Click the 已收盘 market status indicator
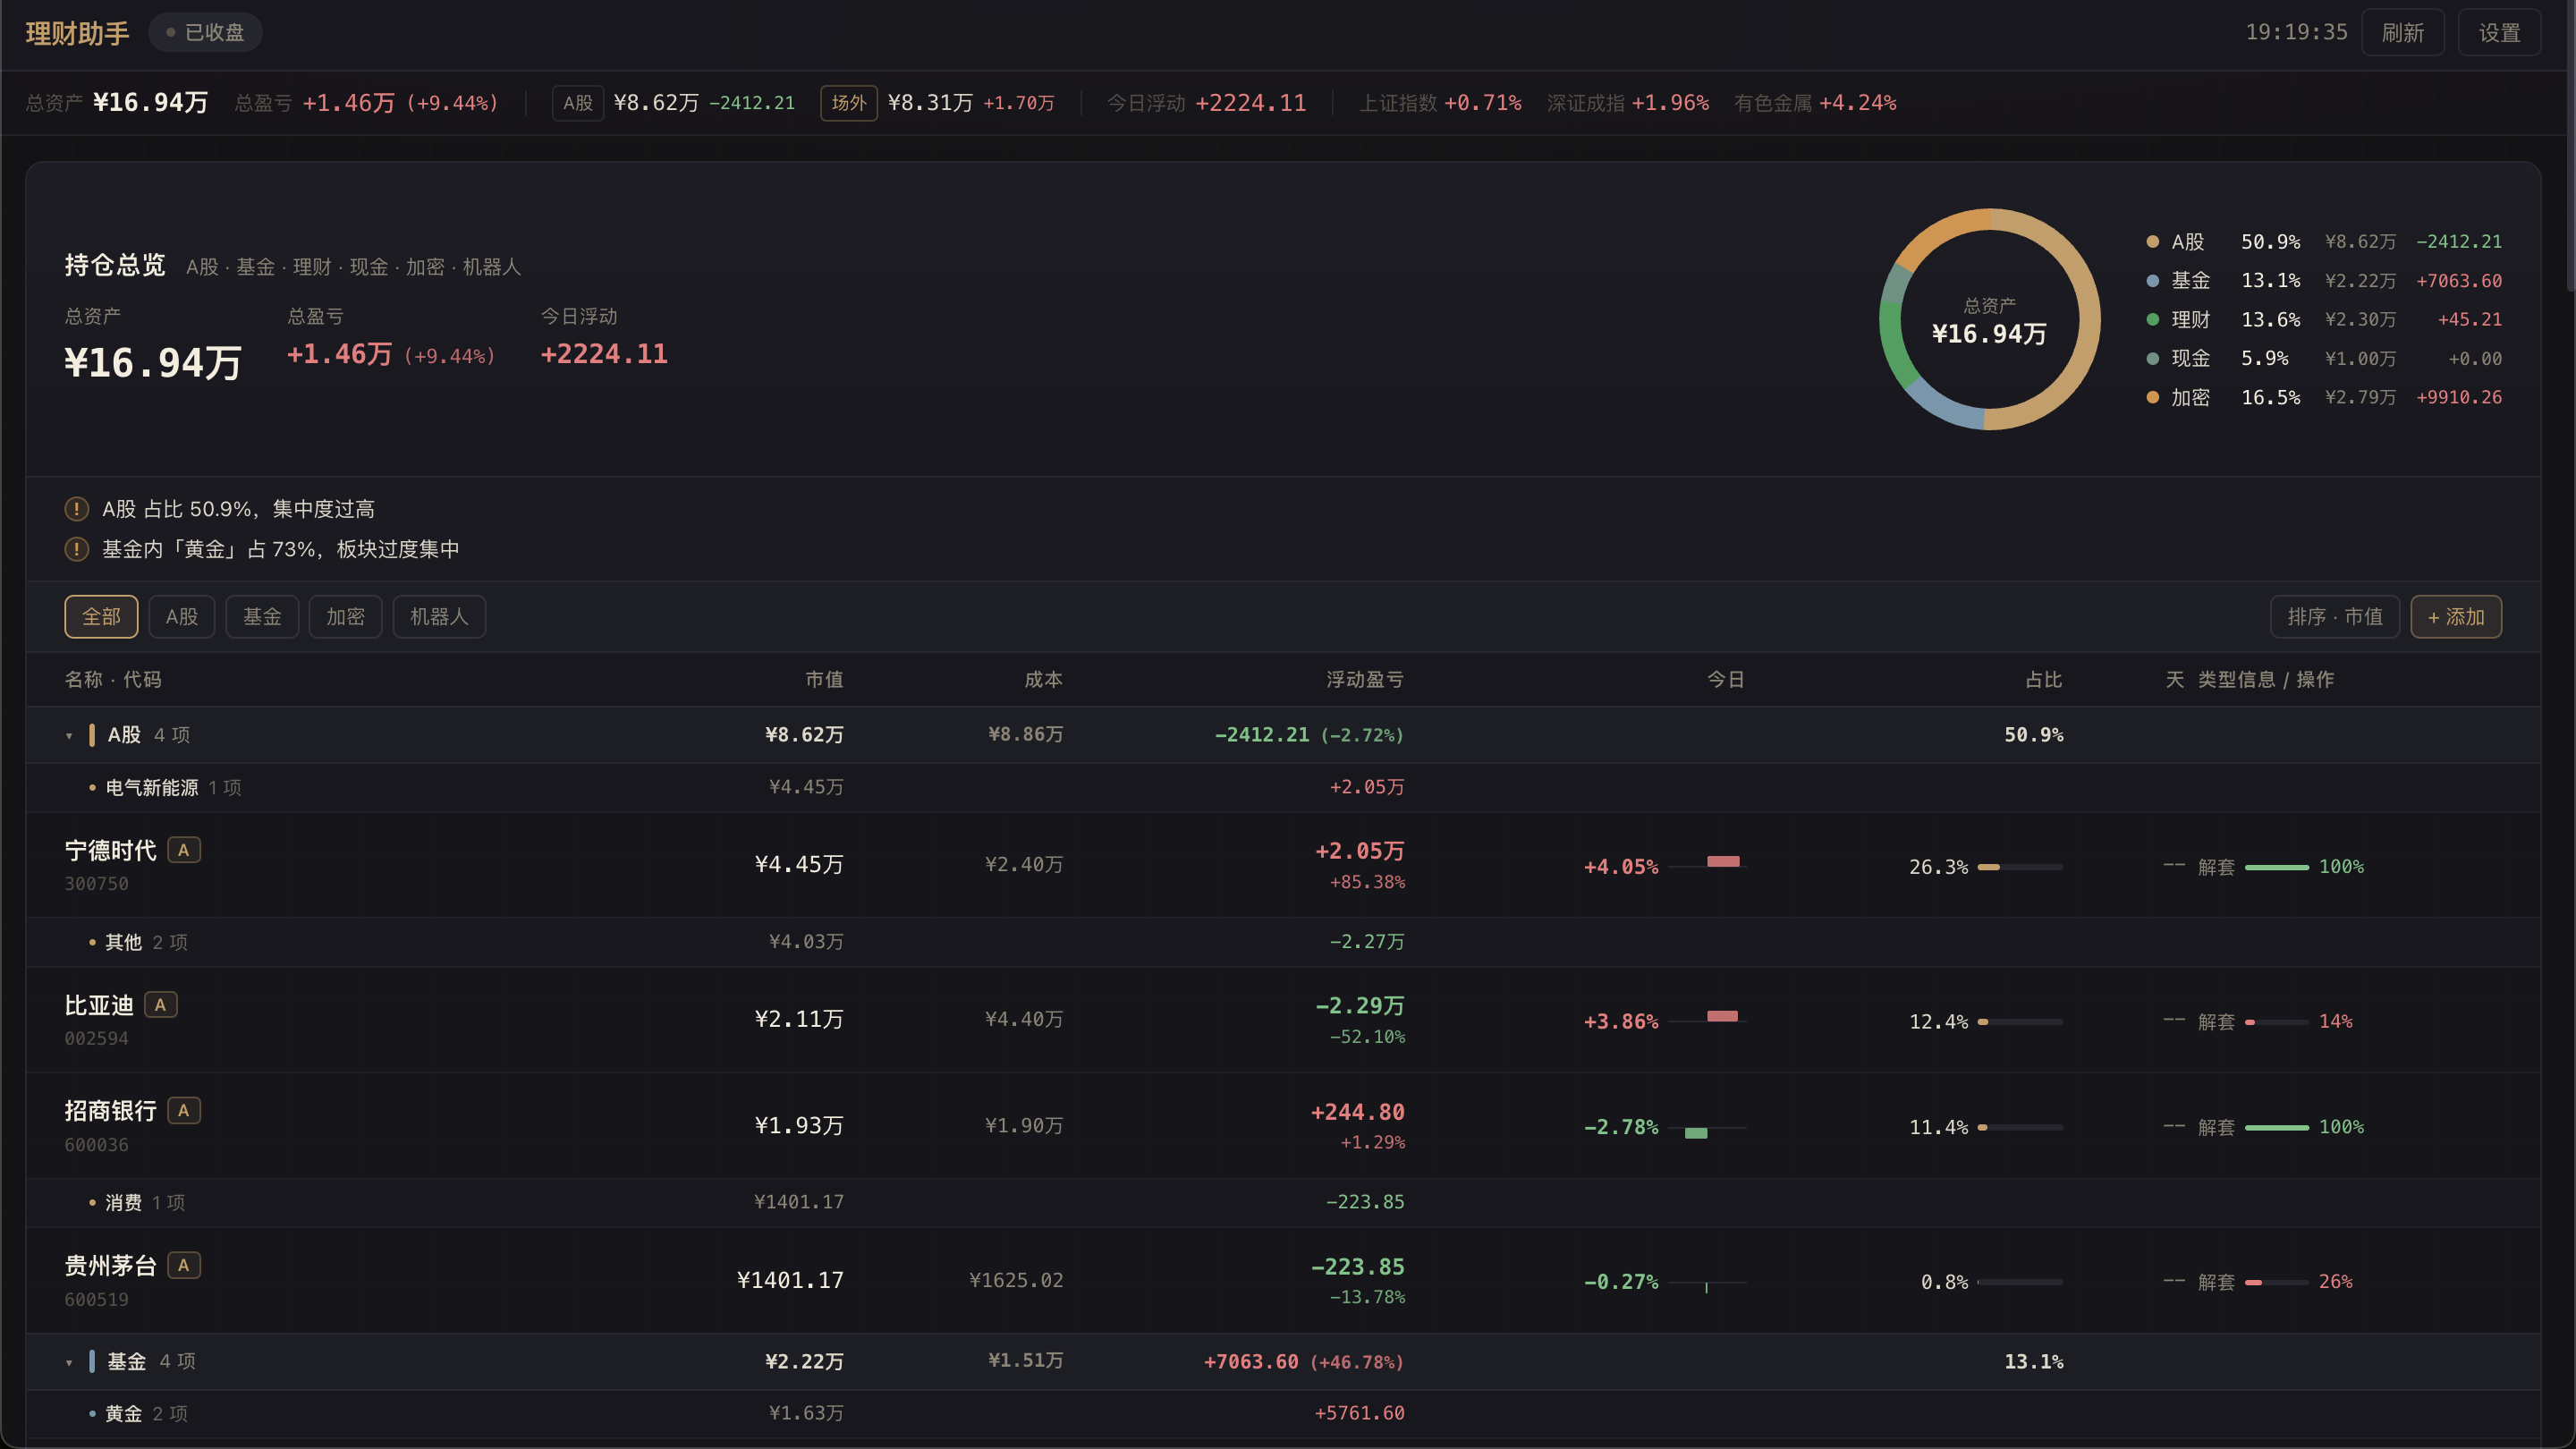The image size is (2576, 1449). (x=205, y=32)
